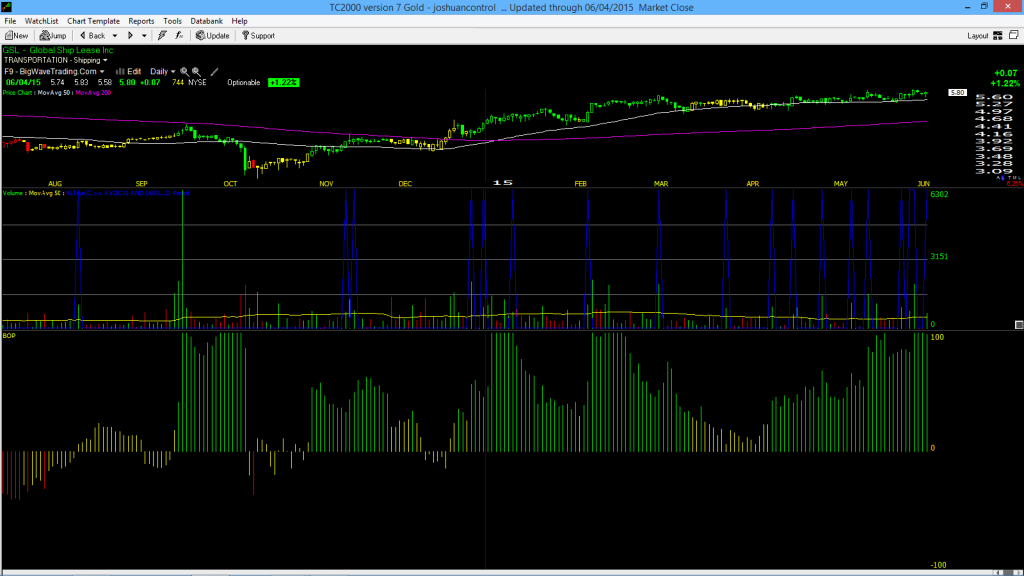Screen dimensions: 1024x576
Task: Open the Layout grid icon
Action: (x=998, y=36)
